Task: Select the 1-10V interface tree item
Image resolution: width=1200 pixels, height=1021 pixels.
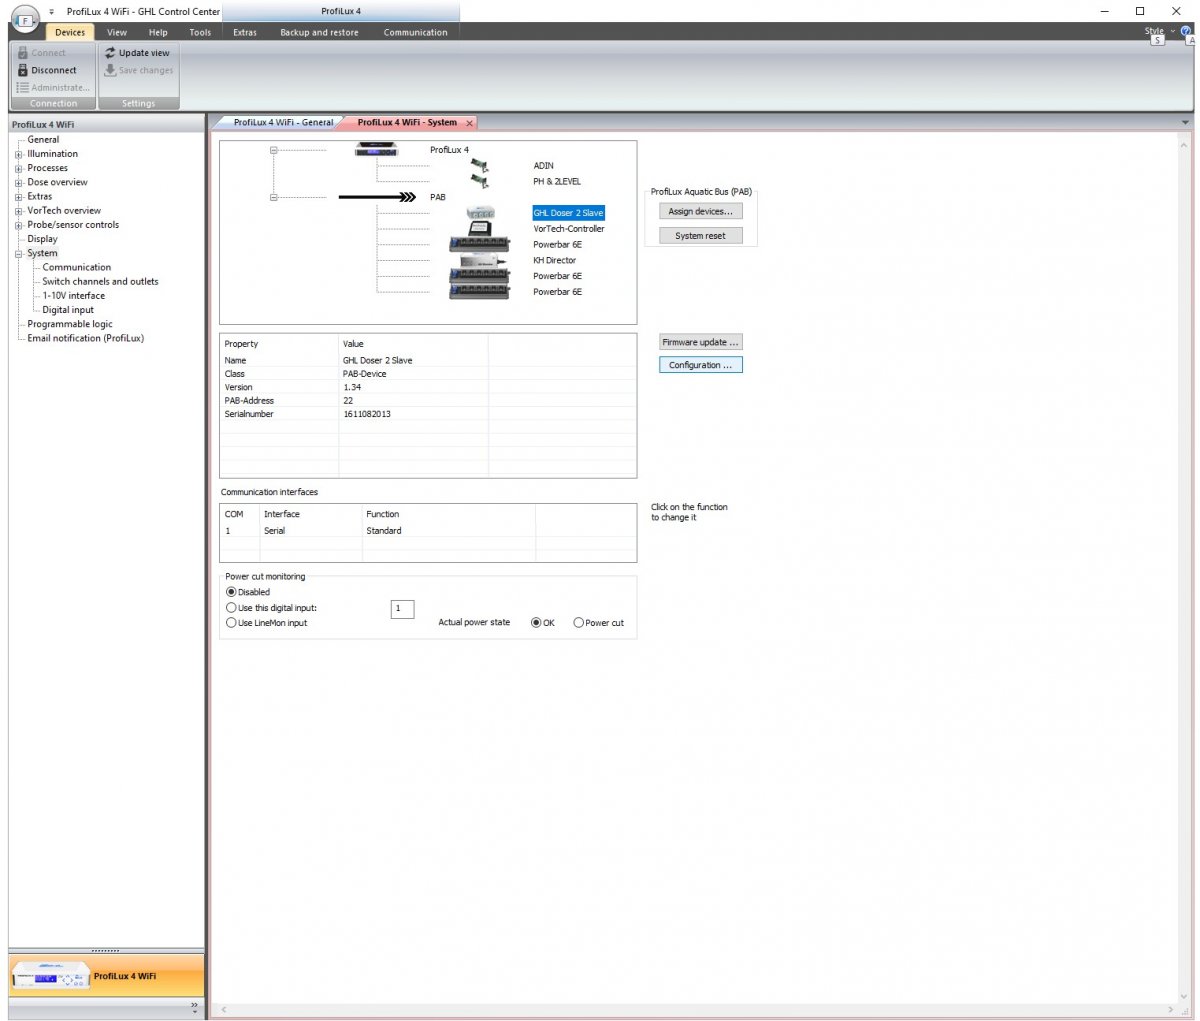Action: [73, 296]
